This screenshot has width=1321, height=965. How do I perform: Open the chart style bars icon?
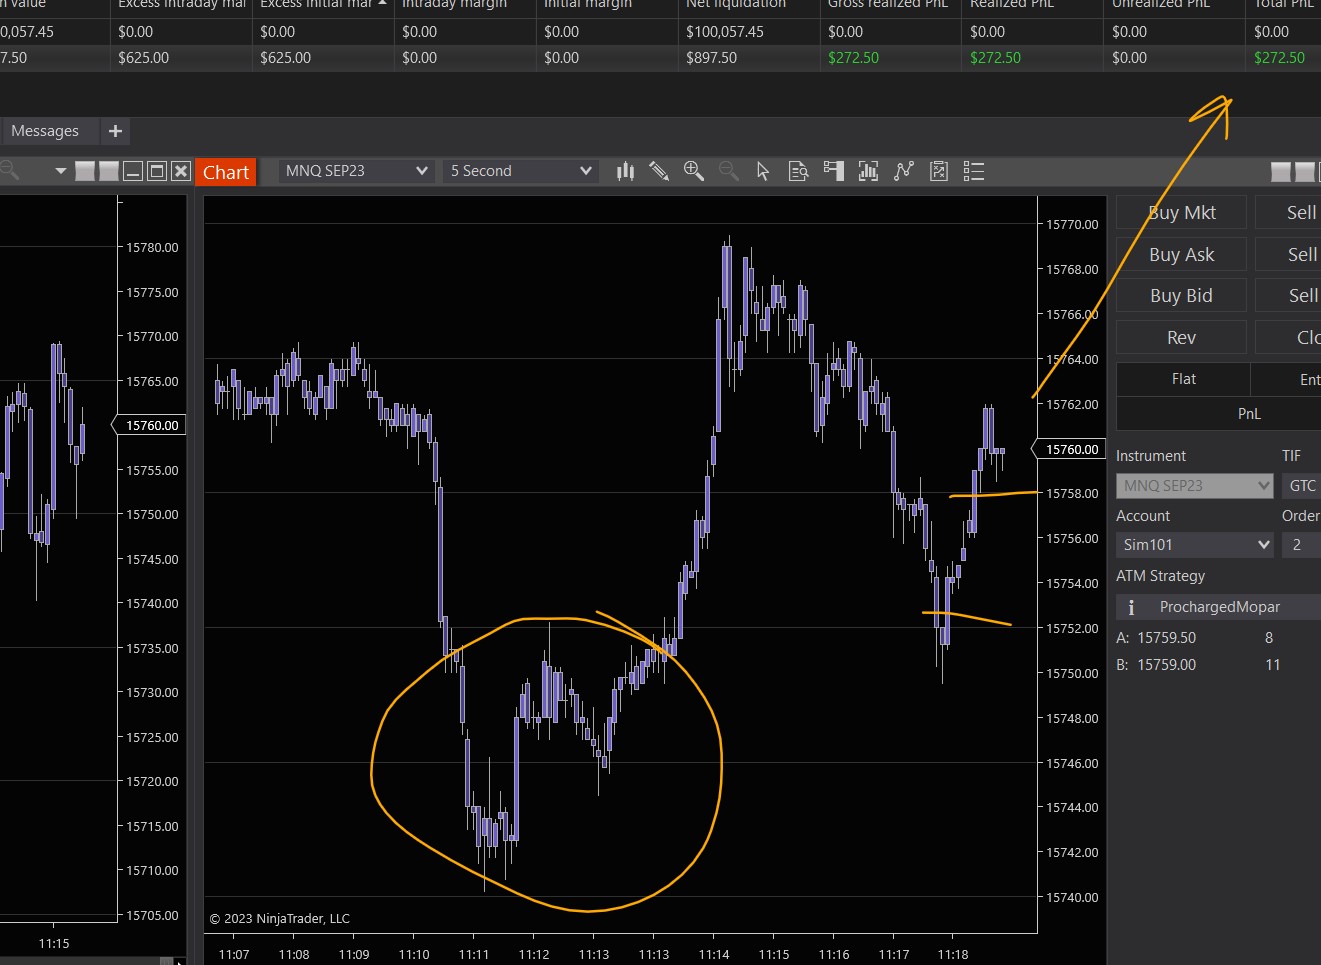pyautogui.click(x=626, y=171)
